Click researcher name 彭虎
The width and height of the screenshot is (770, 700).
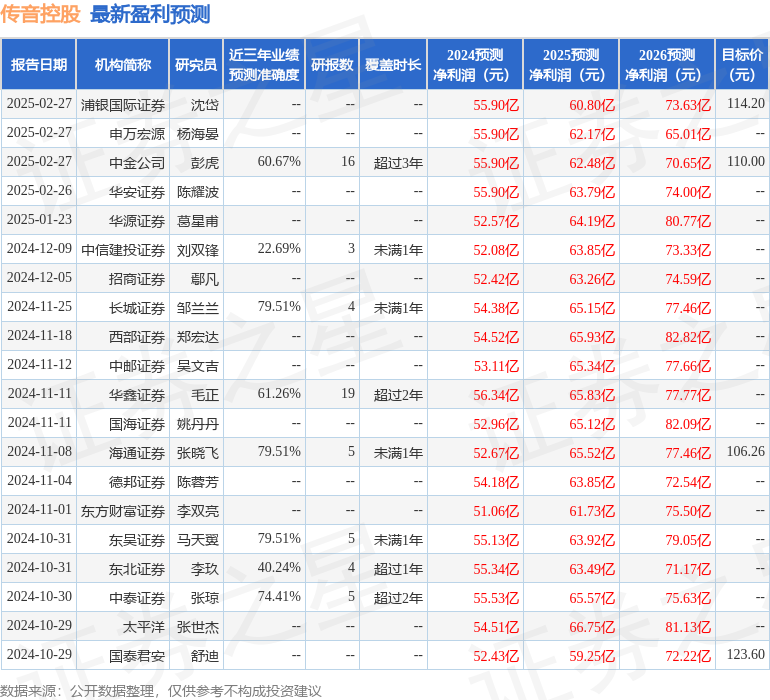tap(205, 163)
